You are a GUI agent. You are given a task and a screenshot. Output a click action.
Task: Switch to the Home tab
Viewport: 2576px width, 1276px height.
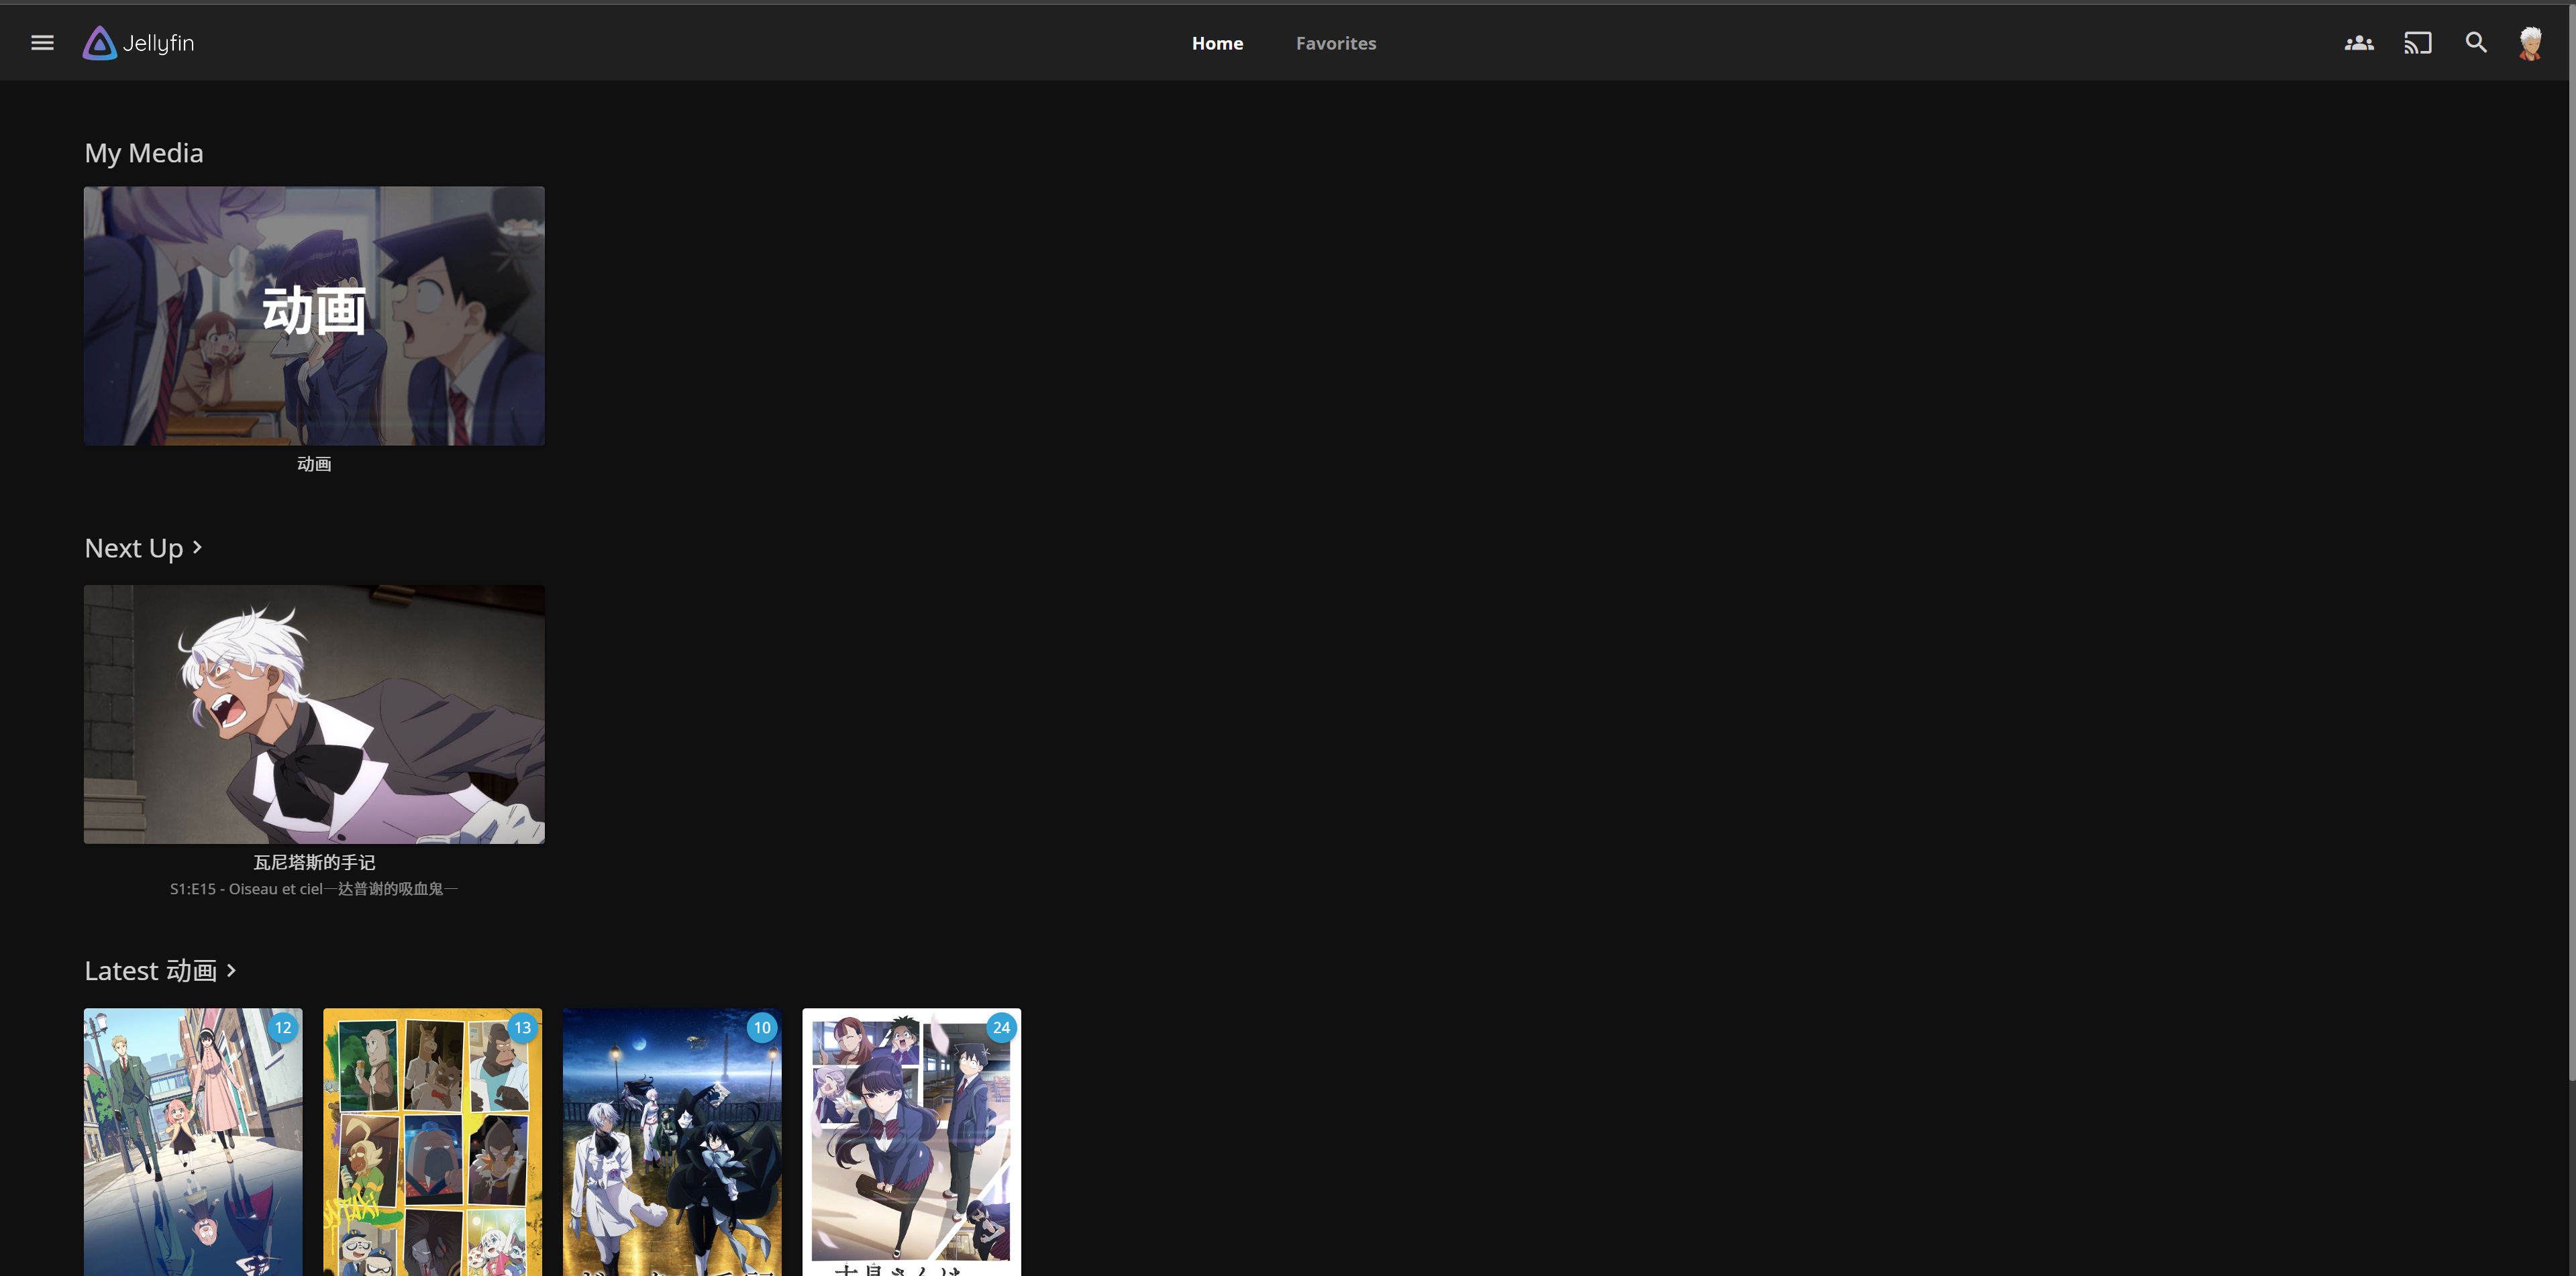pos(1217,43)
